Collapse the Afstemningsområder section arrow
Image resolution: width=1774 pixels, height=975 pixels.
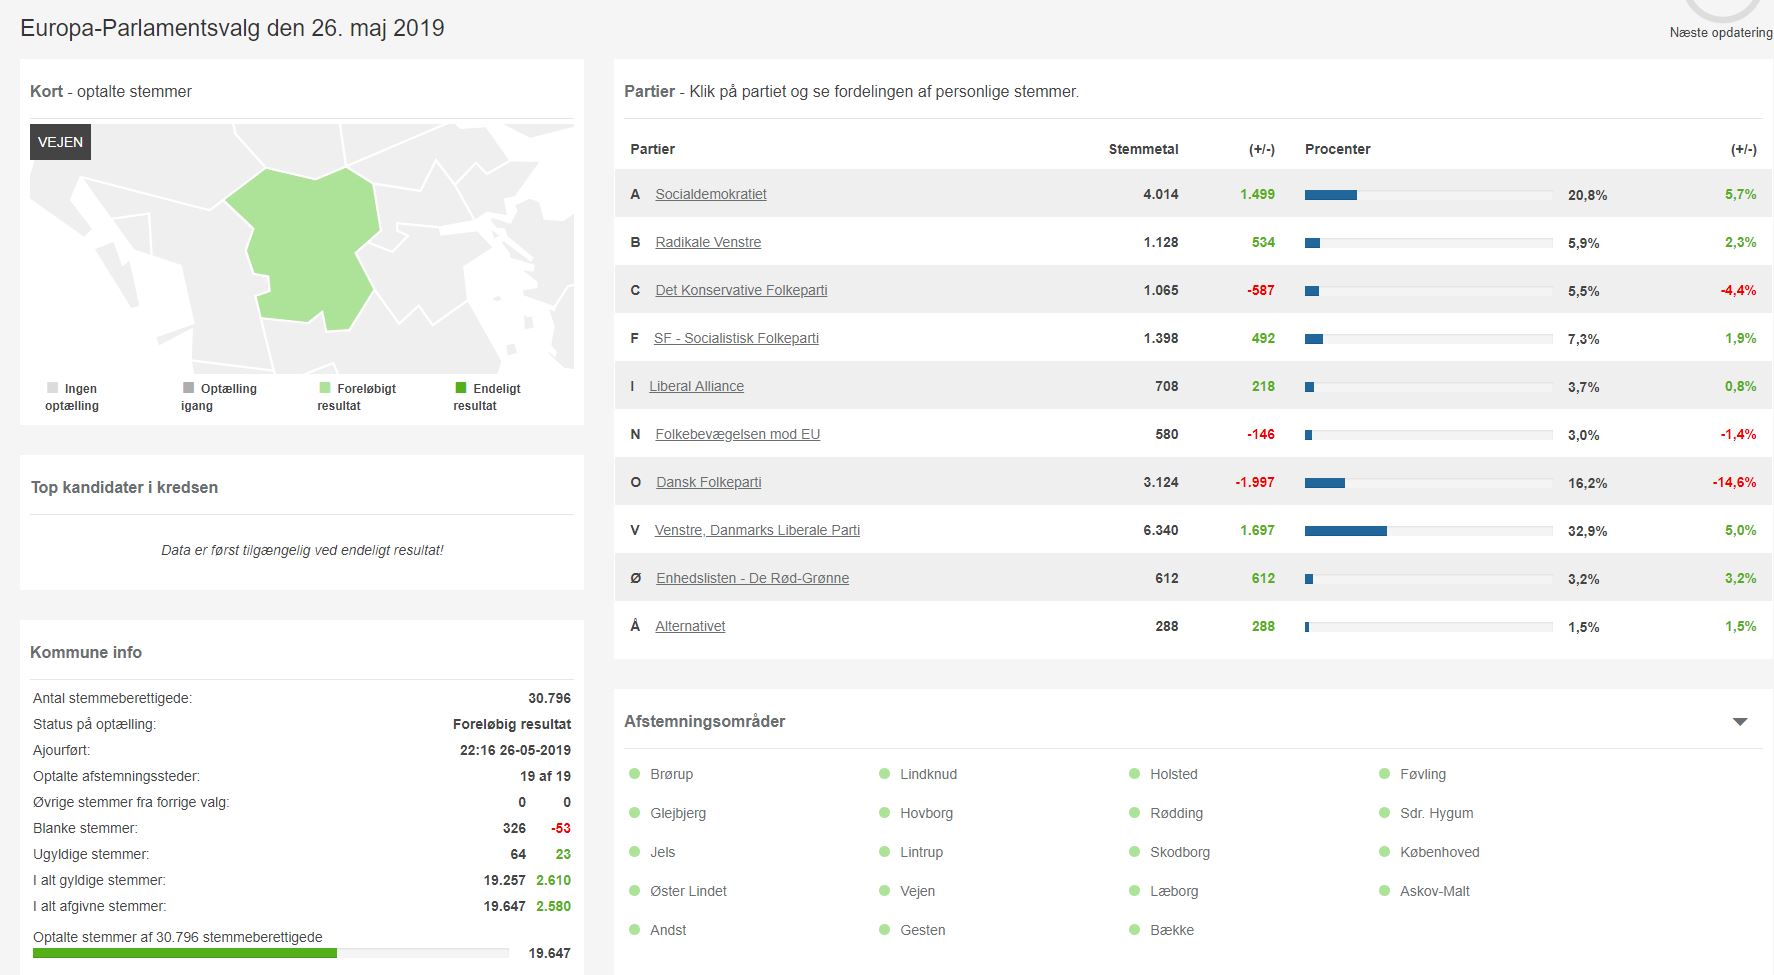click(x=1740, y=721)
